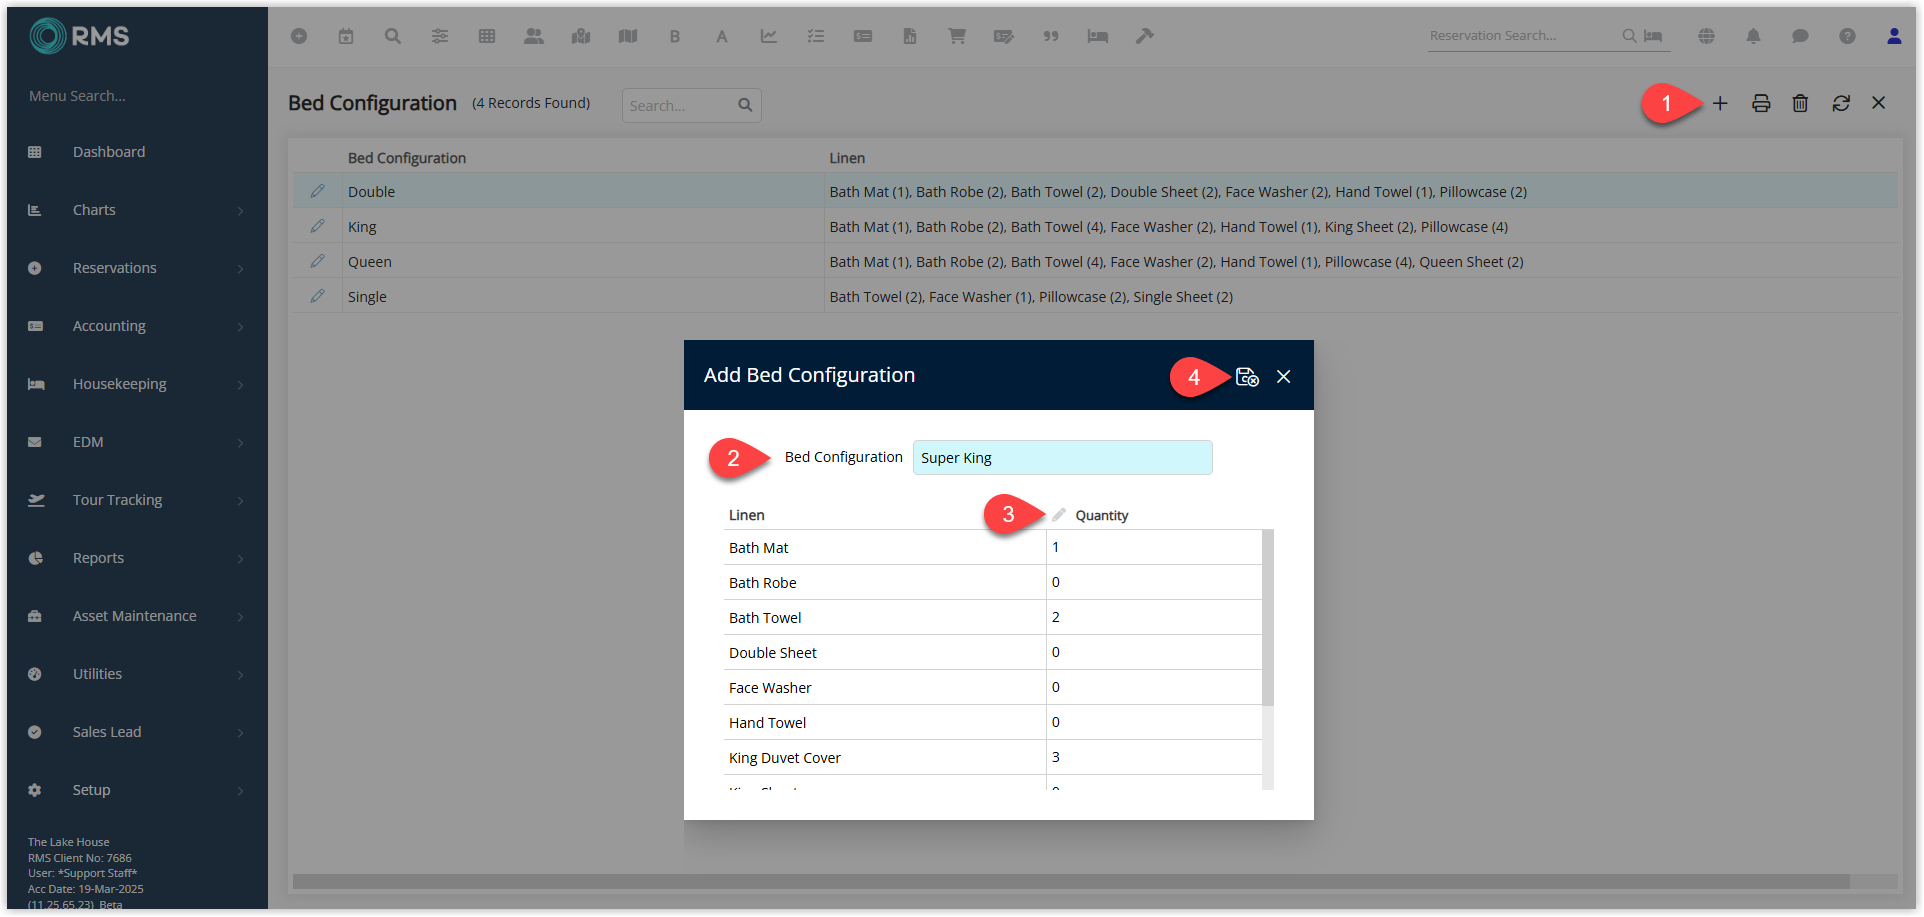Click the folded map icon in toolbar

coord(628,36)
